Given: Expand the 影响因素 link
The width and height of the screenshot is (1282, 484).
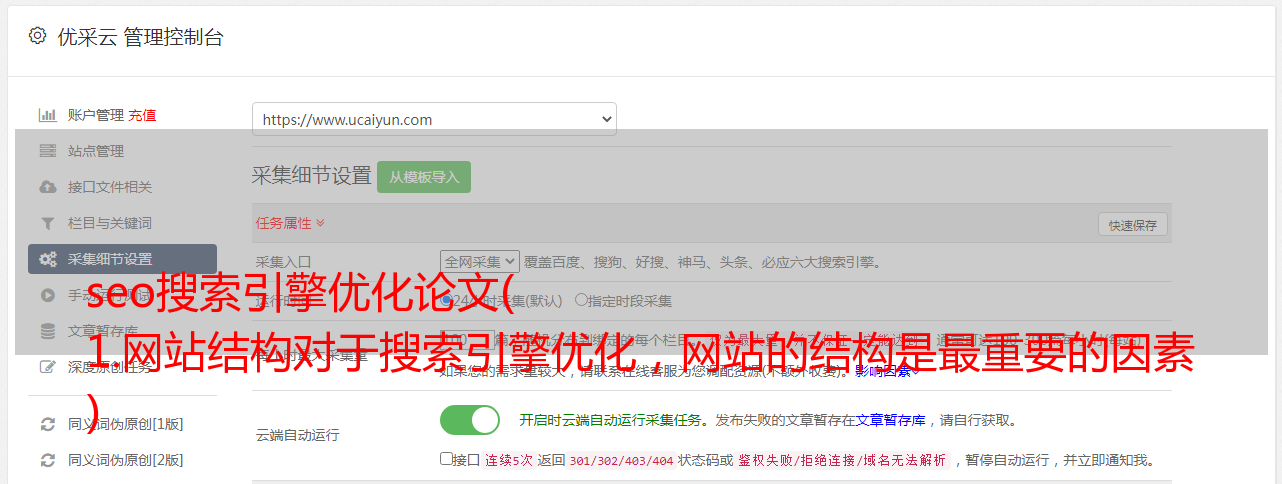Looking at the screenshot, I should [x=888, y=372].
